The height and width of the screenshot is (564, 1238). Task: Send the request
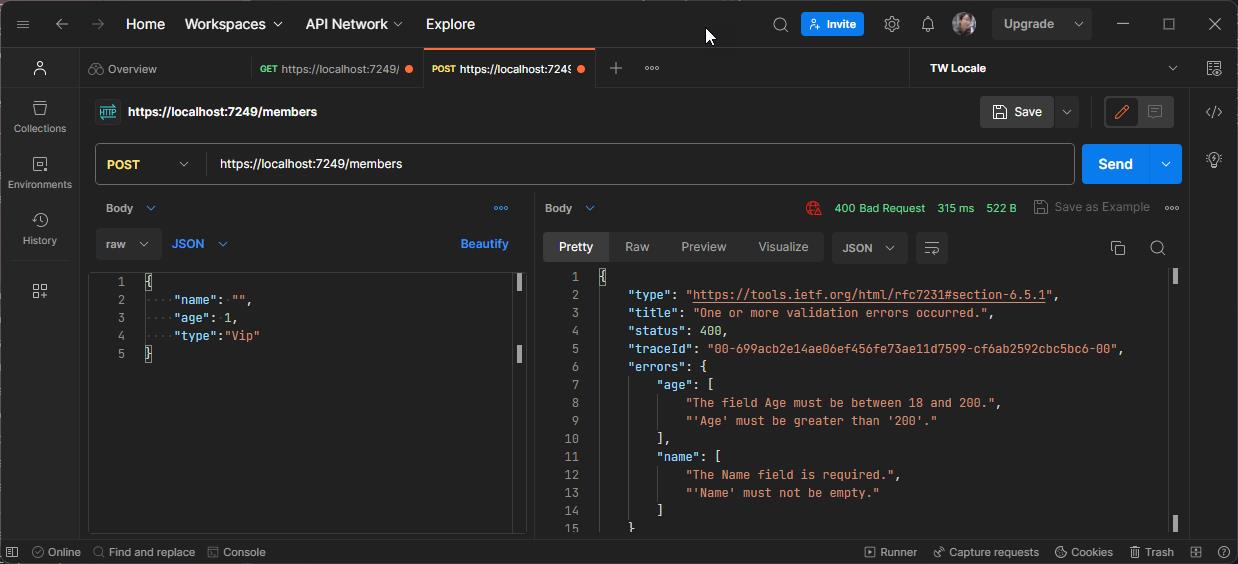point(1116,164)
